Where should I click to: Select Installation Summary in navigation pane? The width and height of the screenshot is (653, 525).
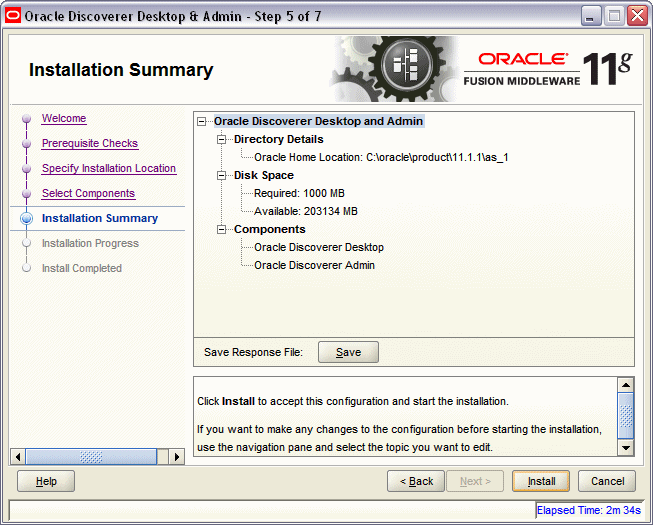(x=100, y=218)
